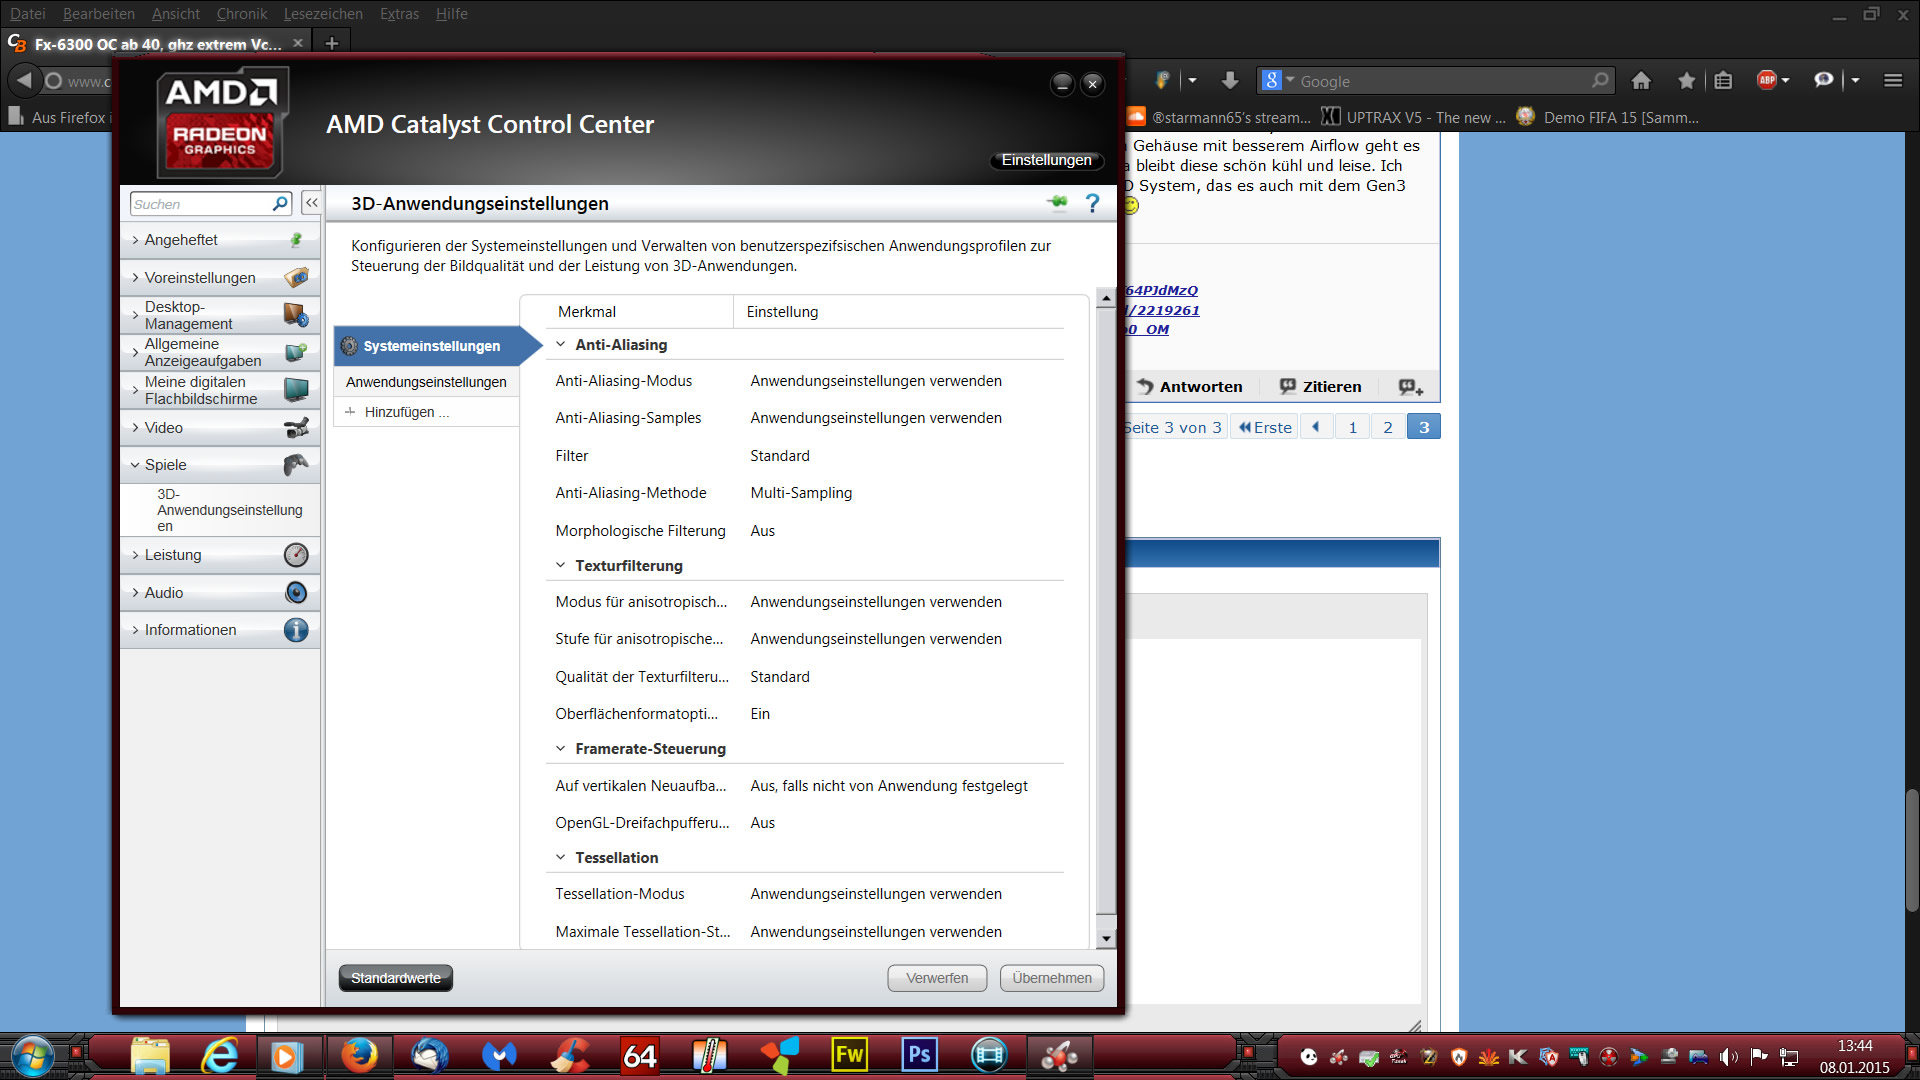Open new Firefox tab with plus button
Screen dimensions: 1920x1080
[332, 43]
